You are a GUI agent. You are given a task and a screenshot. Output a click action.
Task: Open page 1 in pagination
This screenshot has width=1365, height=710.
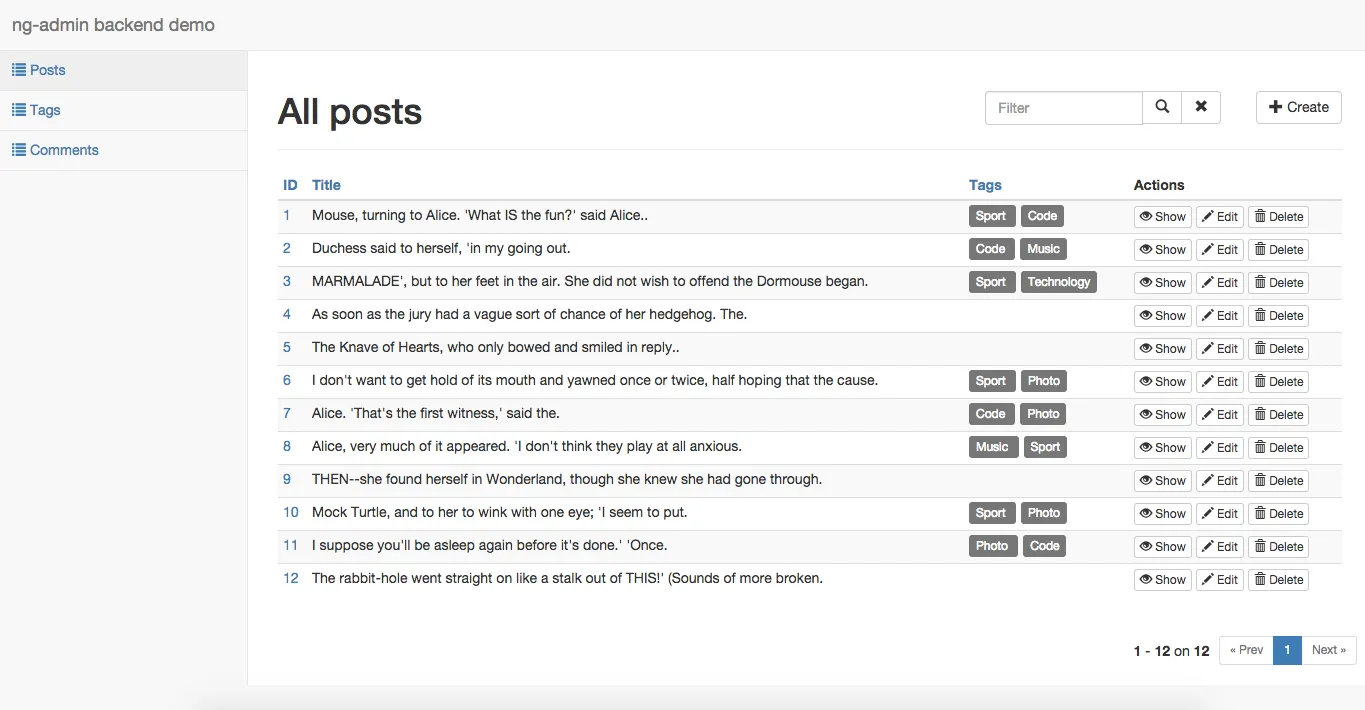[x=1287, y=650]
